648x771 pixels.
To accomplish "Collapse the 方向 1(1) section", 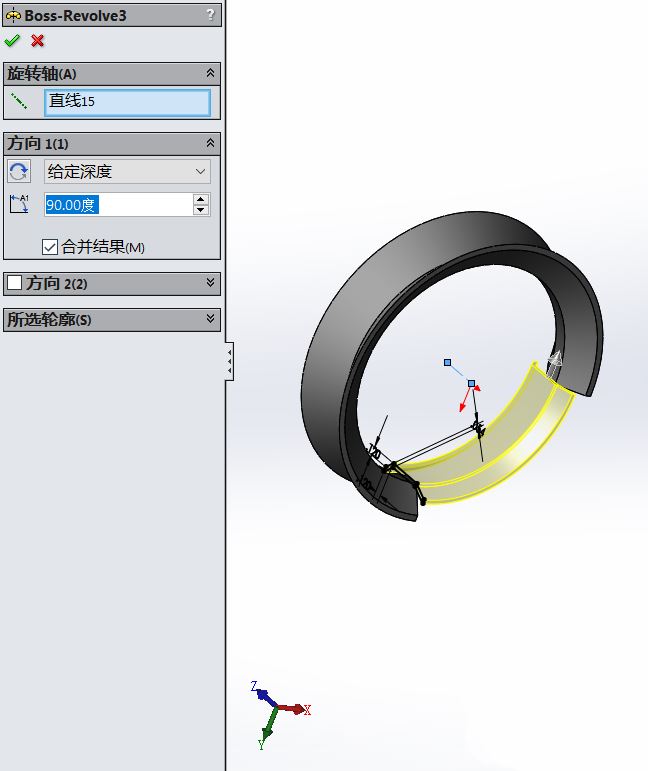I will tap(210, 143).
